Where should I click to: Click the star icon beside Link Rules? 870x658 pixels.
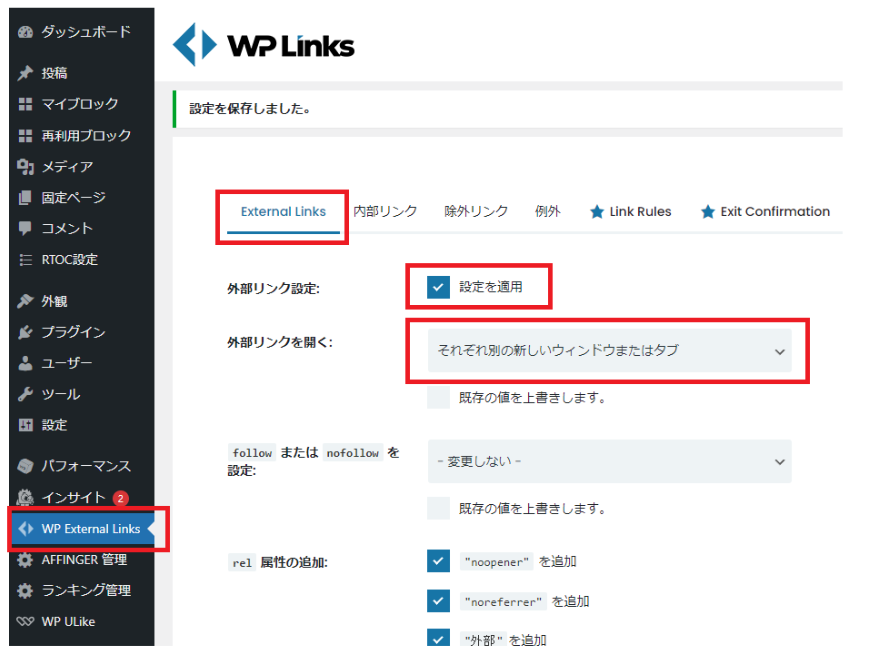click(597, 212)
